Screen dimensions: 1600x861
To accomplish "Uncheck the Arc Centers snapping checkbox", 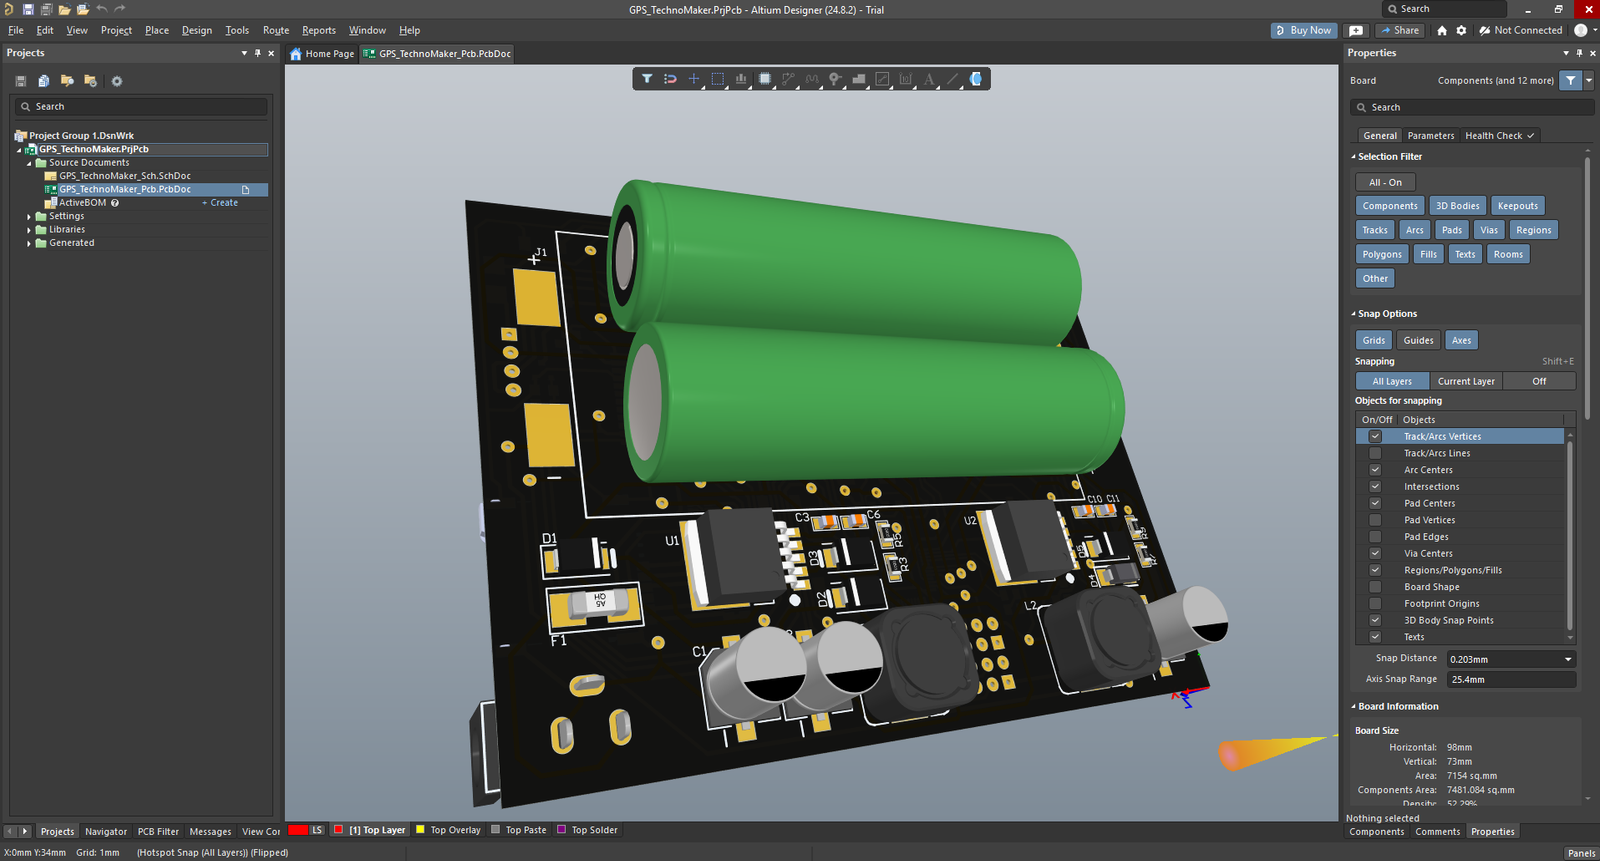I will 1375,470.
